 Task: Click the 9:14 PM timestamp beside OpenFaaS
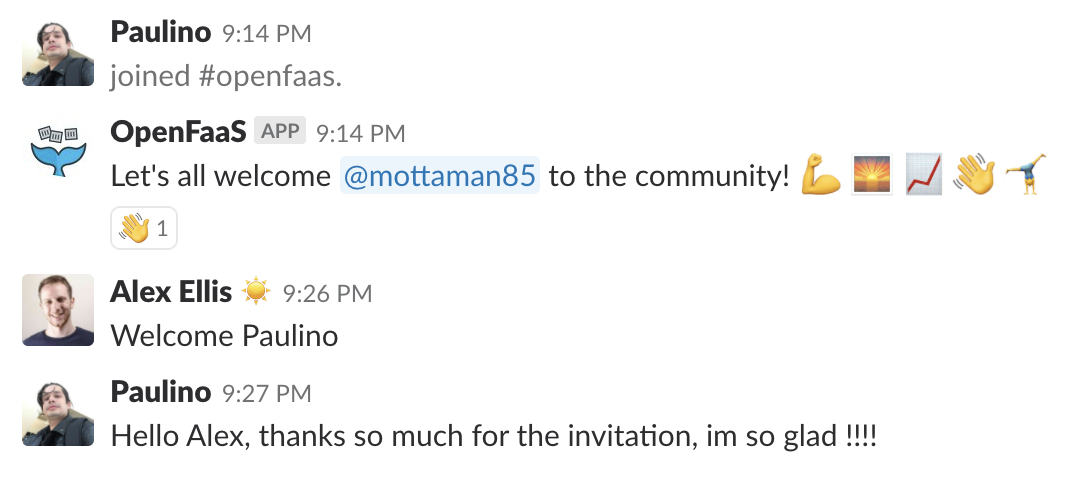[361, 134]
